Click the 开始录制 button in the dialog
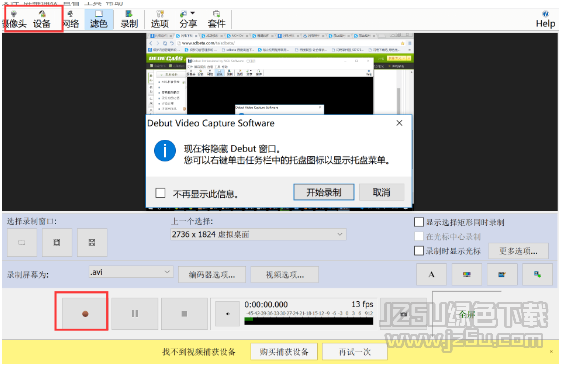Screen dimensions: 561x366 click(x=324, y=192)
